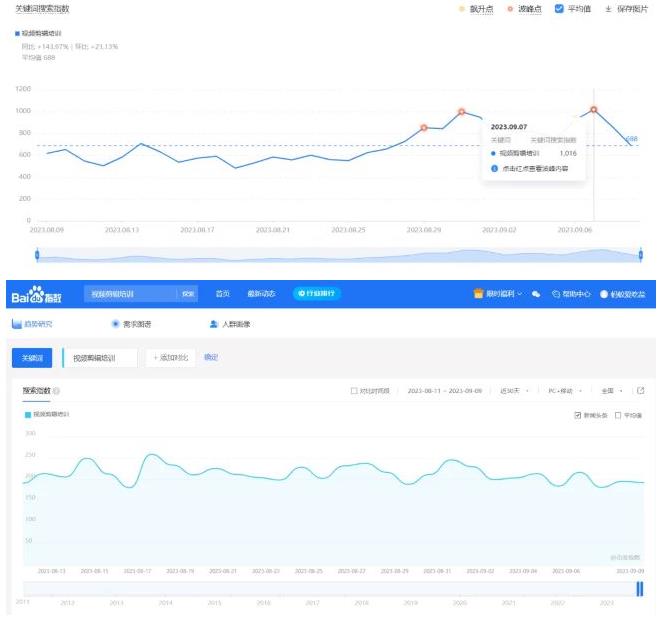Go to 最新动态 in the navigation bar

click(261, 294)
